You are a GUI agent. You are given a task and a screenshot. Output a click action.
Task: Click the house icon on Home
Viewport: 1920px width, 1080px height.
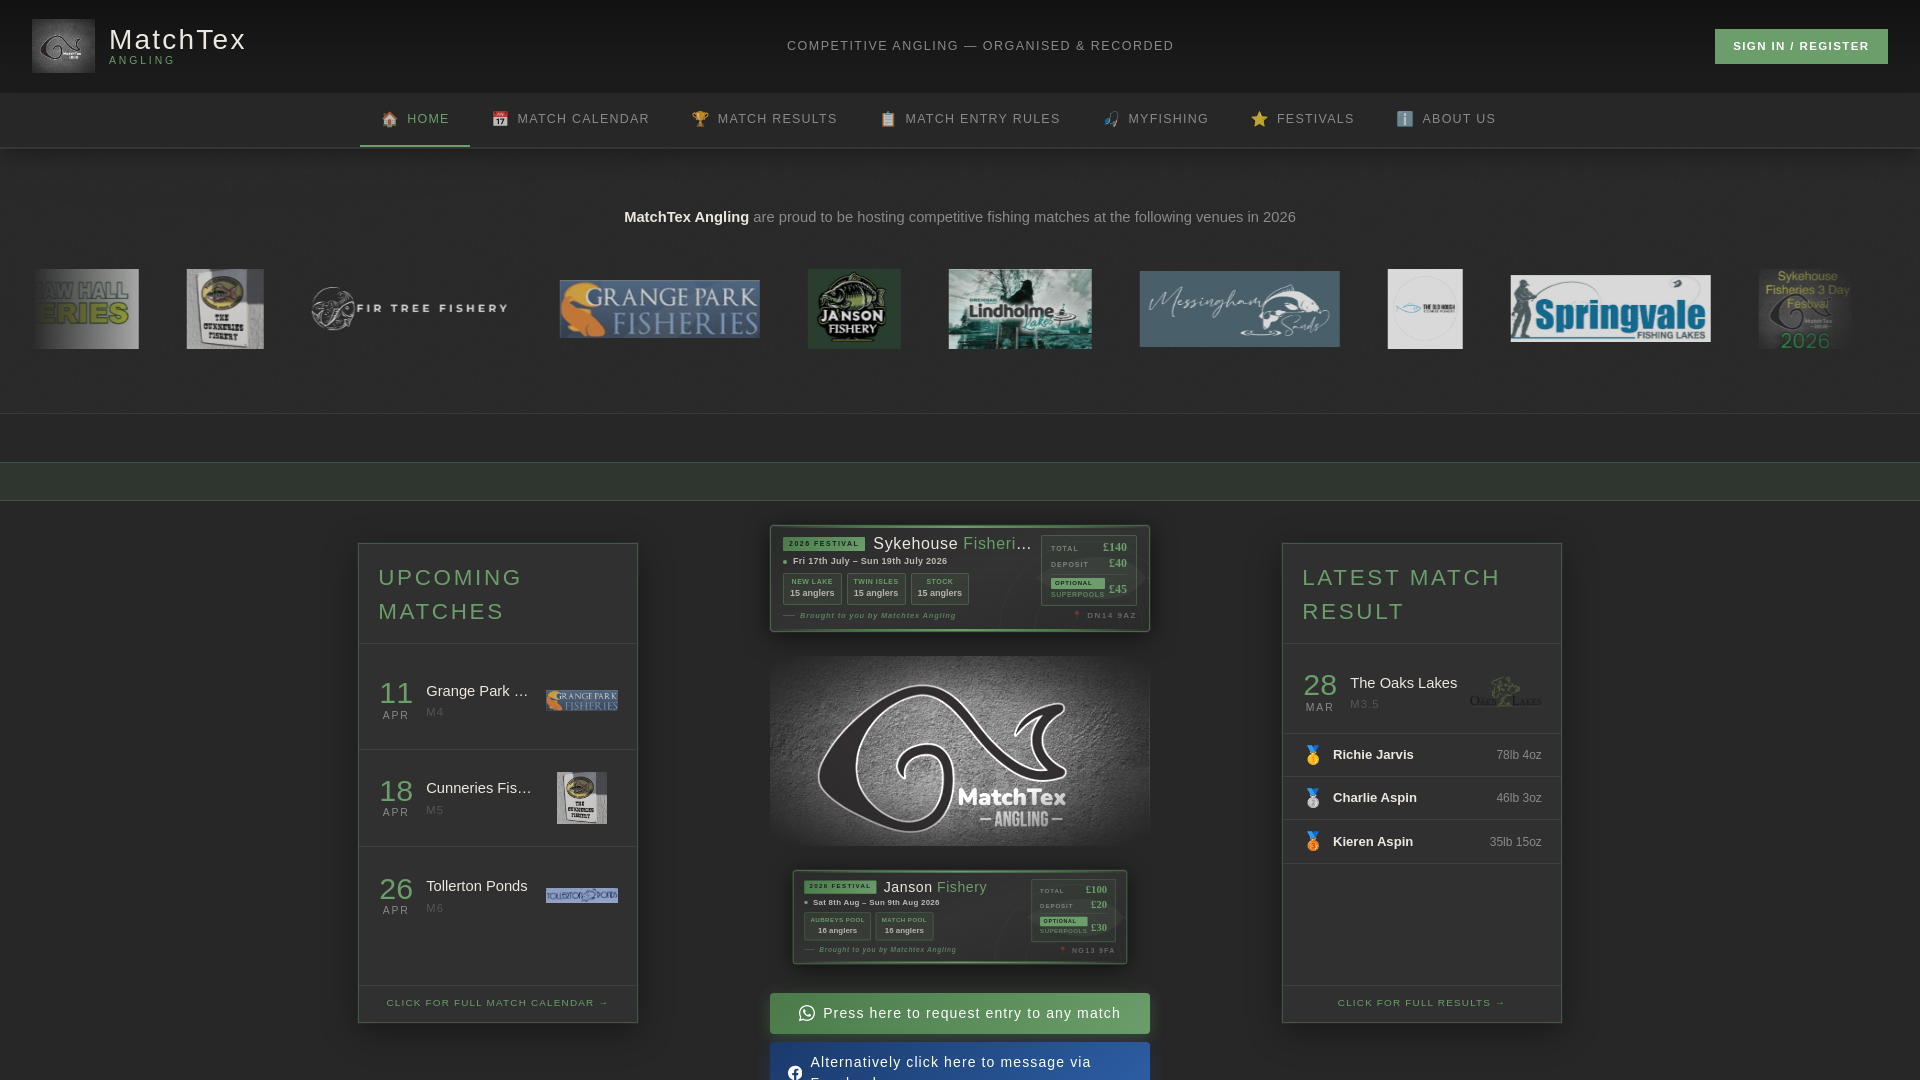pyautogui.click(x=390, y=120)
